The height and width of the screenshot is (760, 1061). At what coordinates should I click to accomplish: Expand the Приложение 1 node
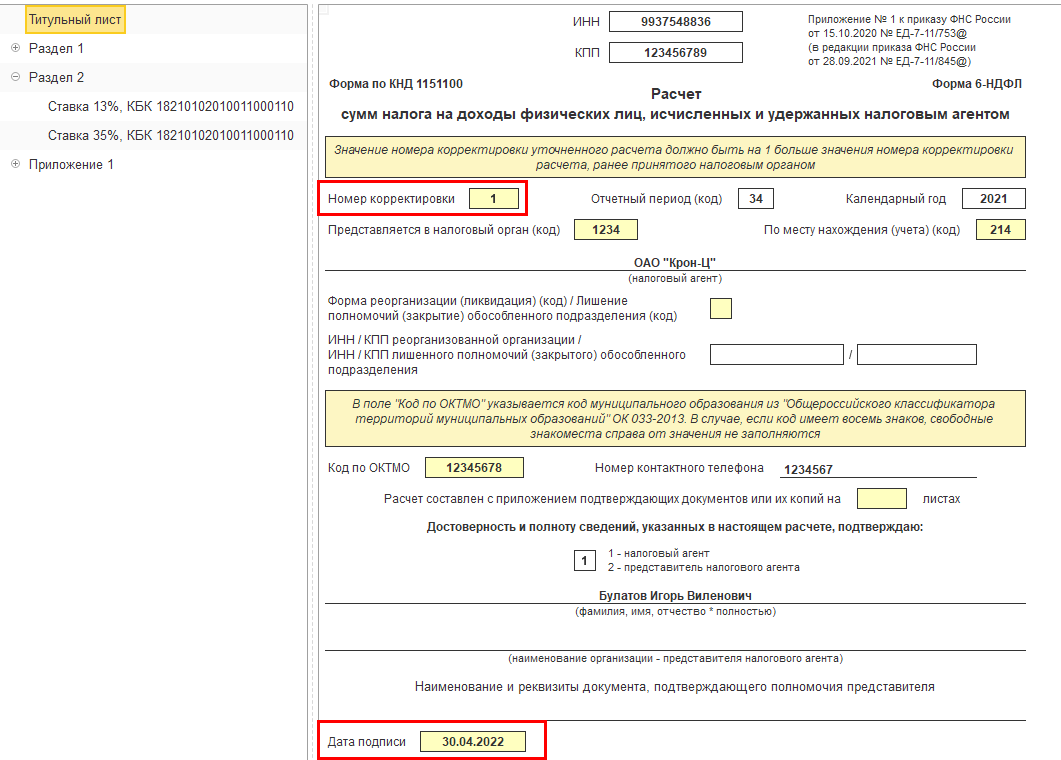click(16, 164)
